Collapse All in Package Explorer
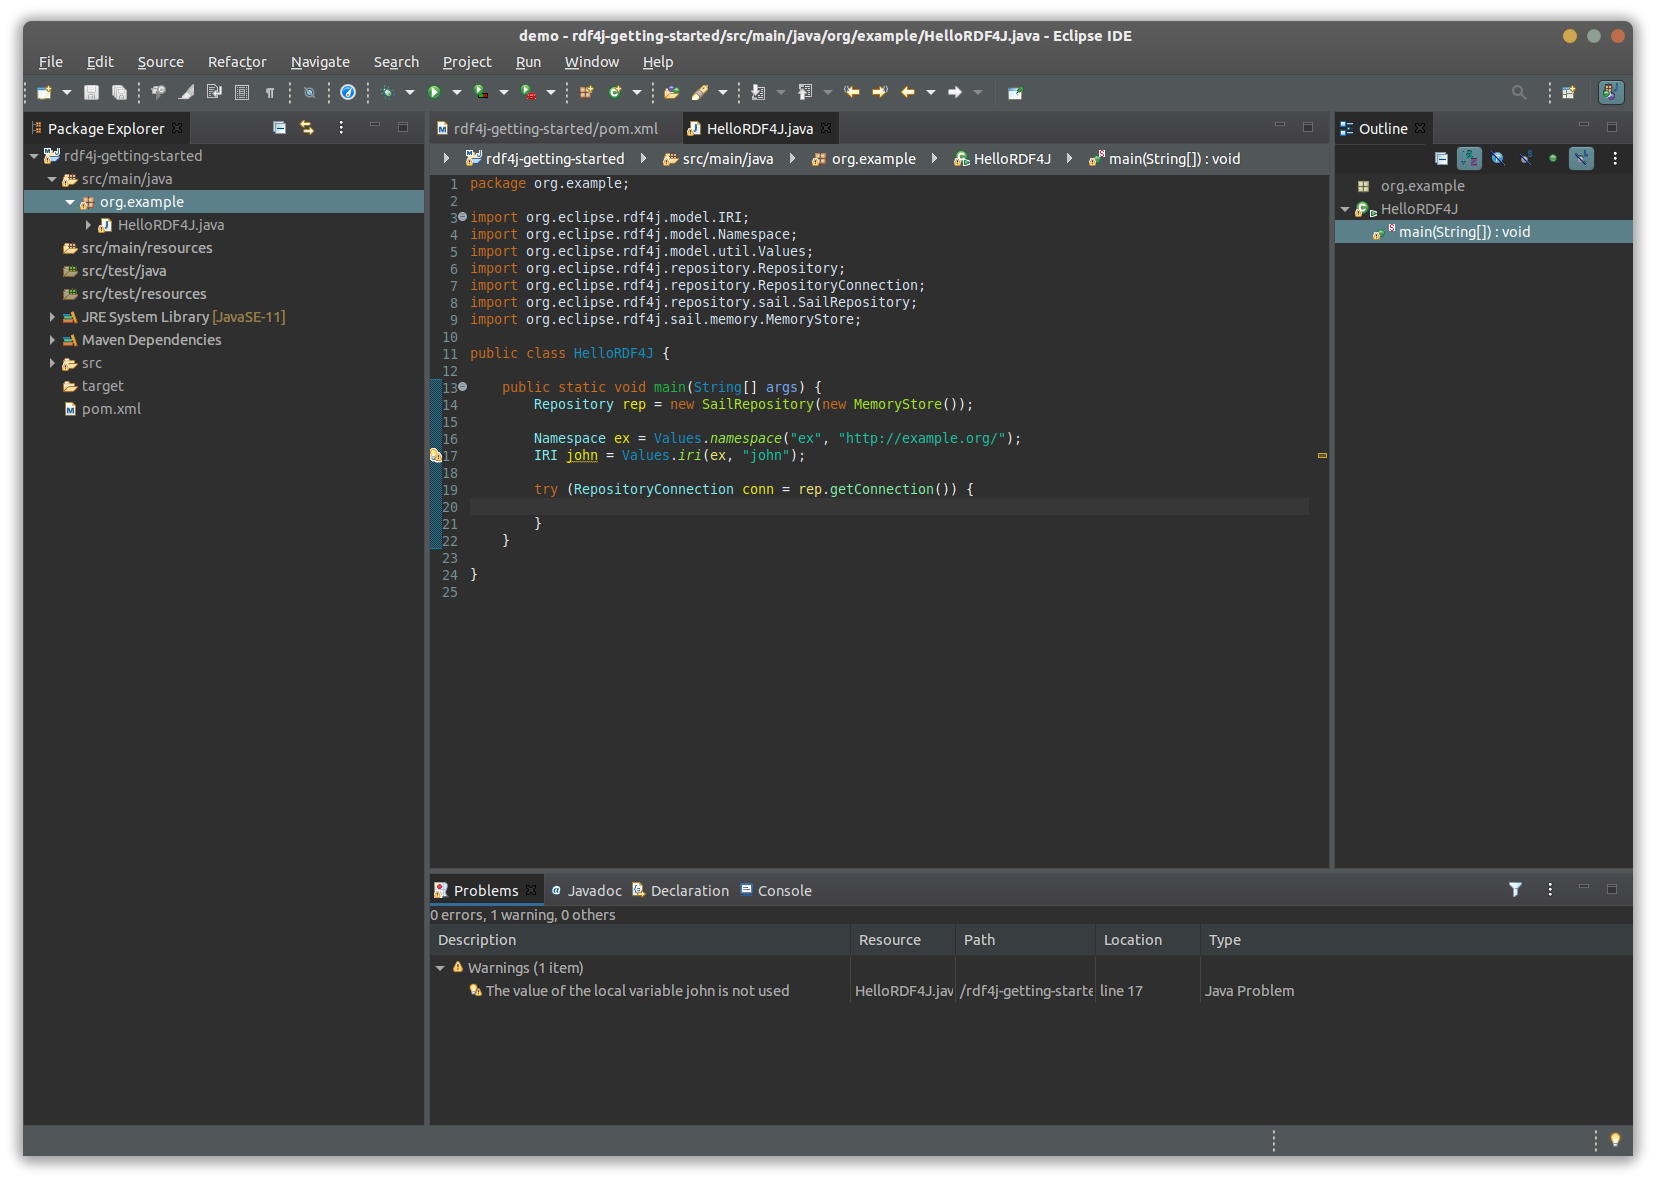The width and height of the screenshot is (1656, 1181). [x=280, y=128]
